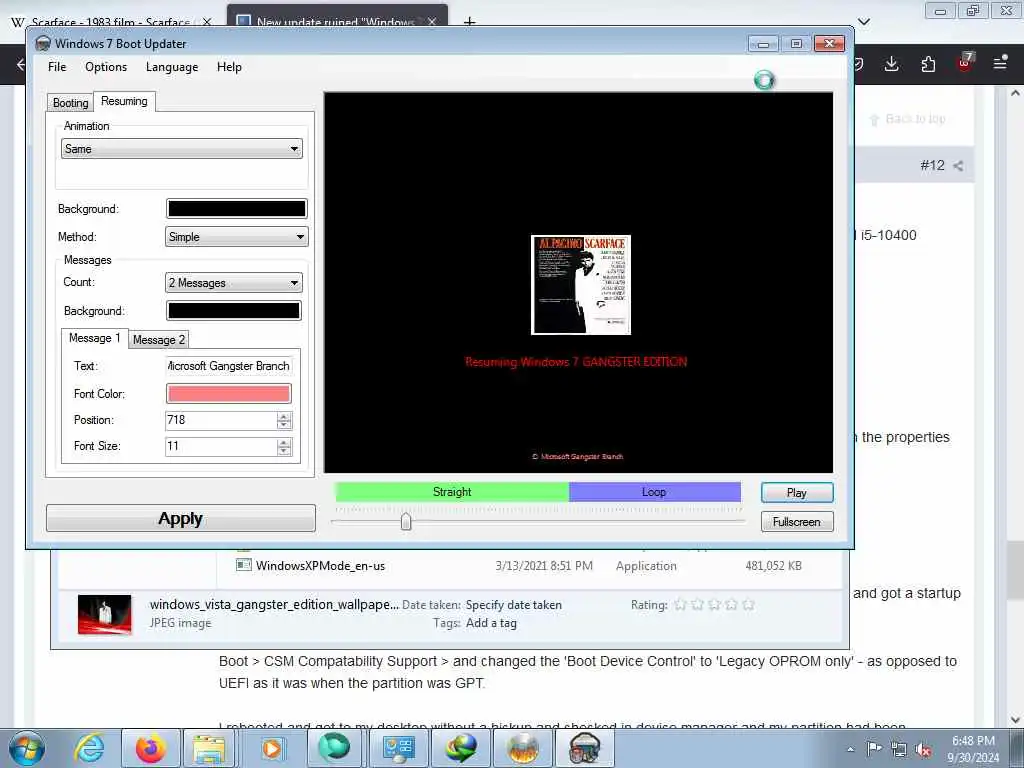
Task: Switch to the Booting tab
Action: click(71, 103)
